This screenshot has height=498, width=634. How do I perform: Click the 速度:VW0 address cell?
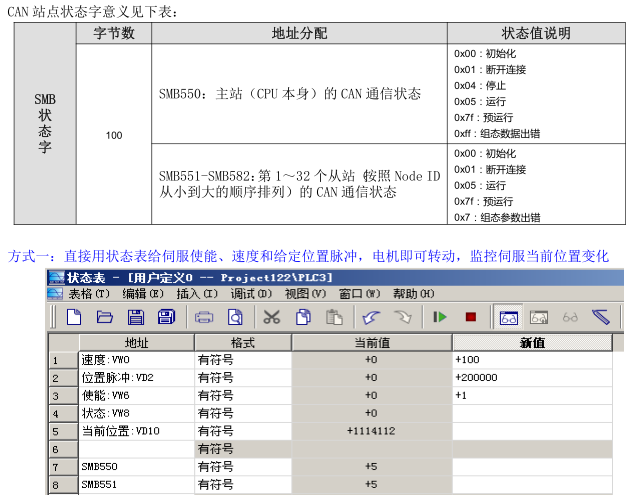[137, 360]
